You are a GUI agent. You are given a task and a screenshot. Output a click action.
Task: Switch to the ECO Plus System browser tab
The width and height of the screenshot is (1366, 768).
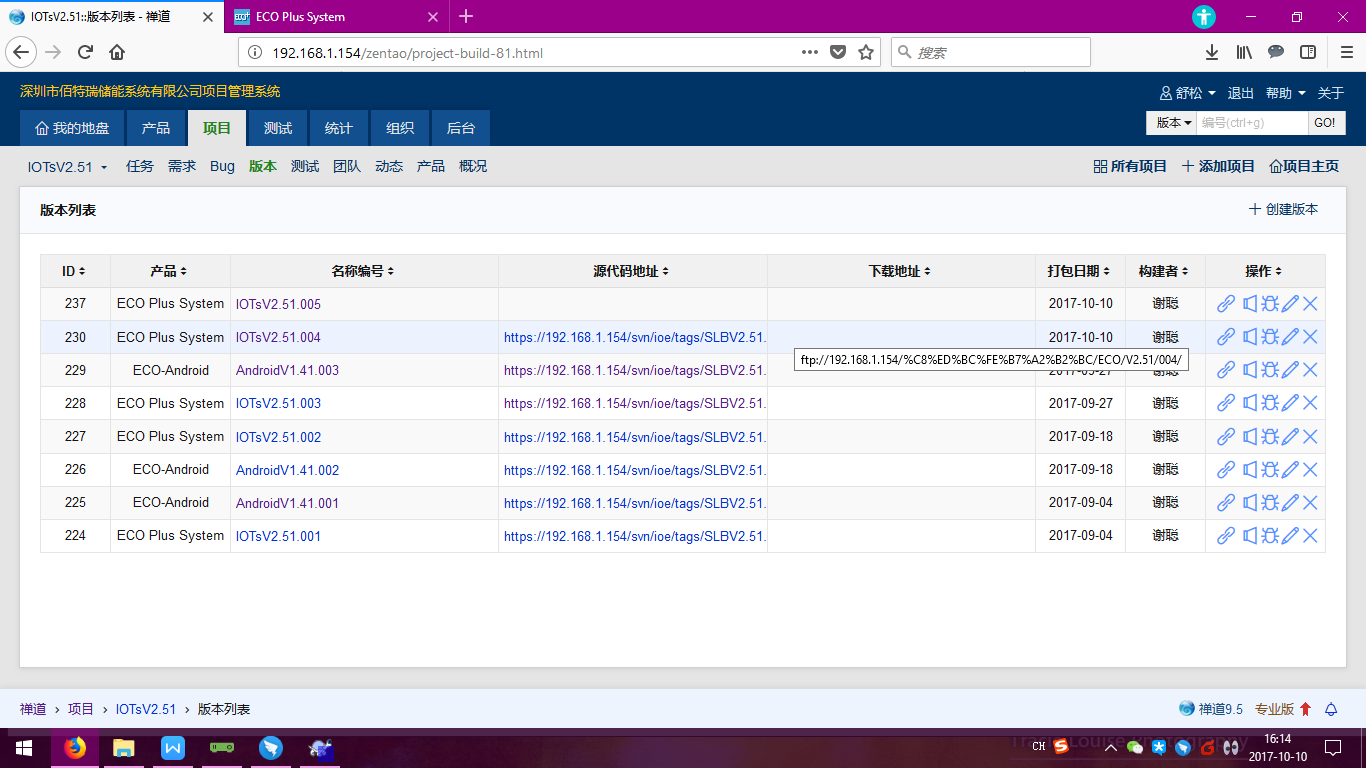[336, 17]
